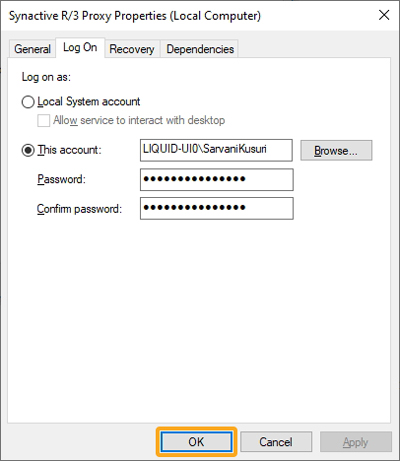400x461 pixels.
Task: Click the dialog title bar text
Action: pyautogui.click(x=135, y=16)
